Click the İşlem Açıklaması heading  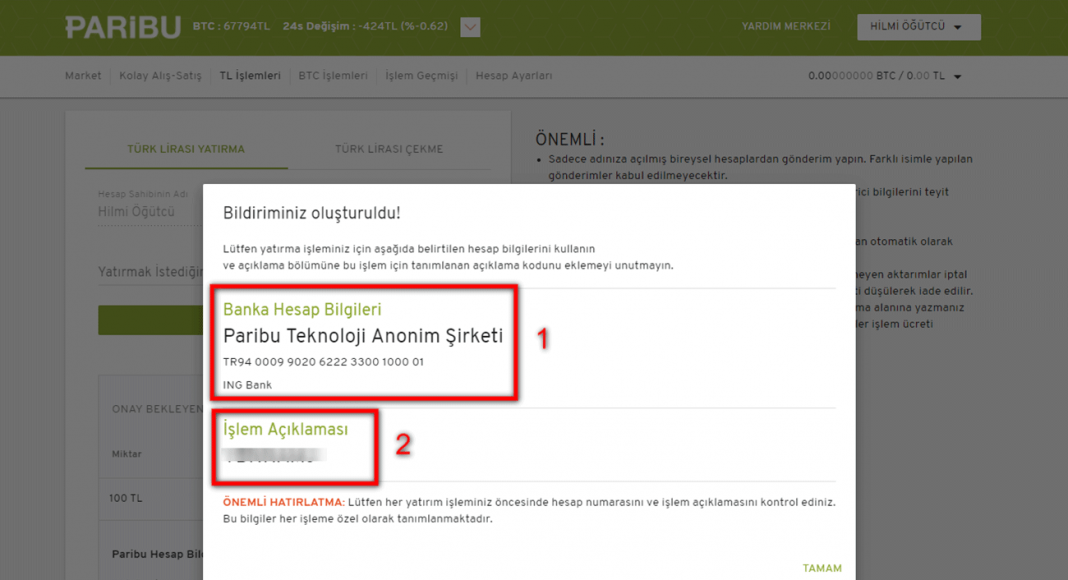coord(285,430)
